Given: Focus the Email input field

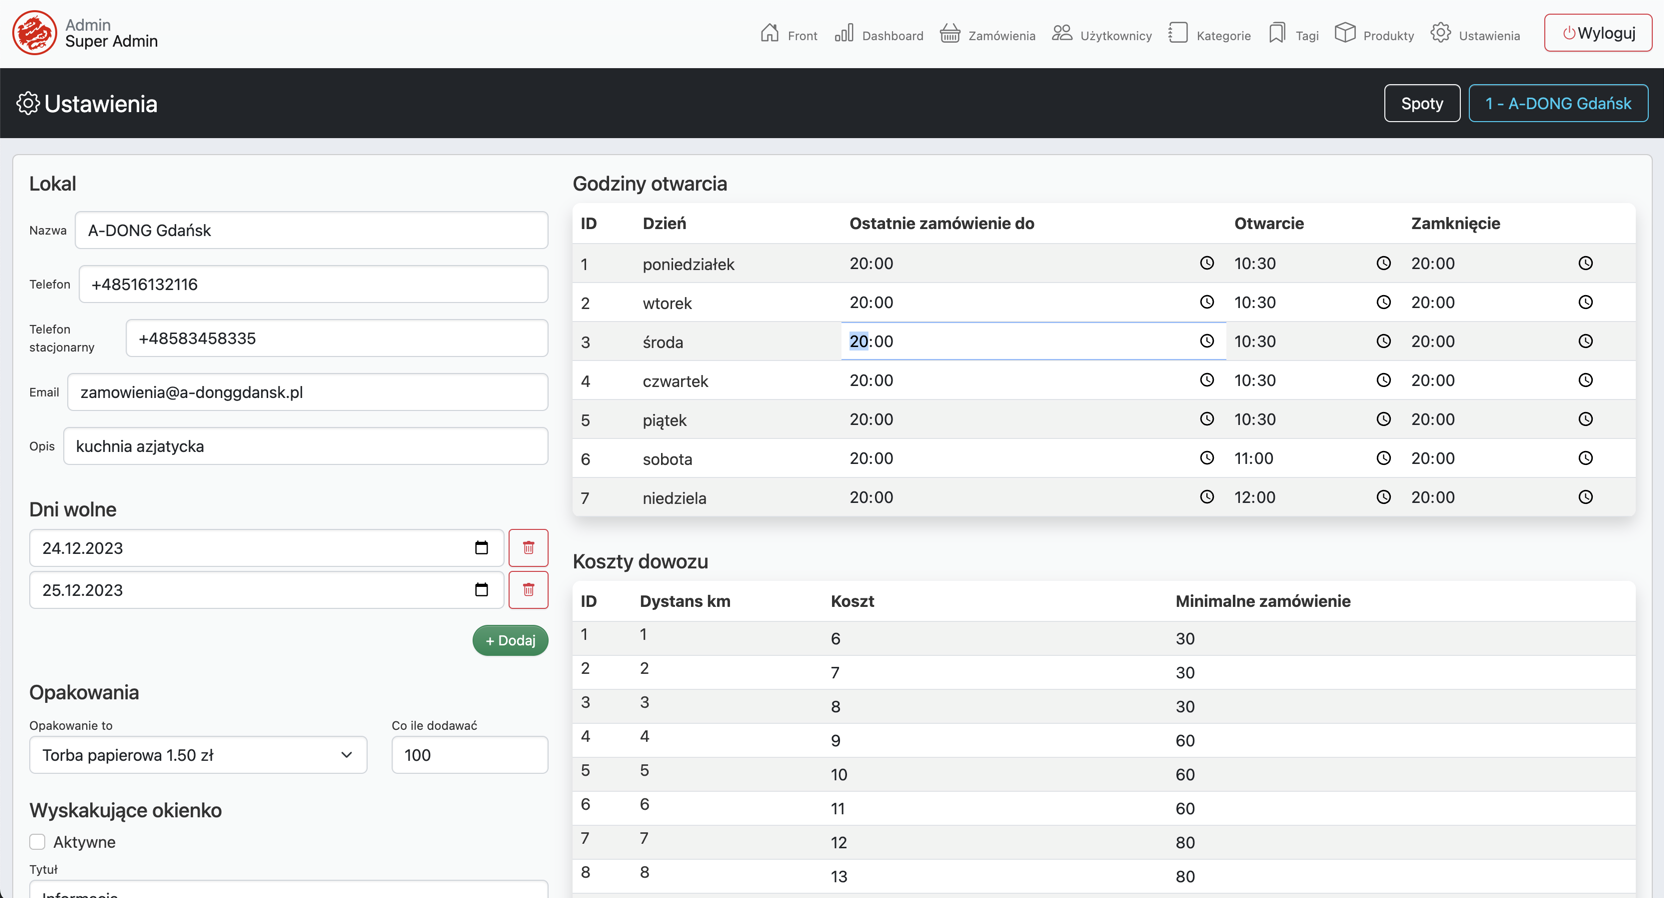Looking at the screenshot, I should coord(307,392).
